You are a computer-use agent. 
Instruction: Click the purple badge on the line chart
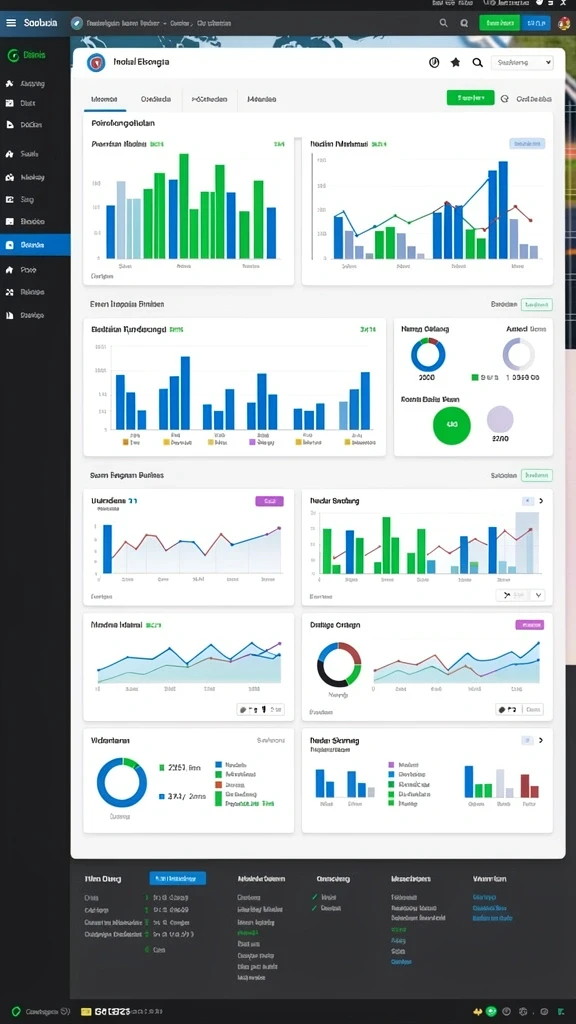tap(269, 501)
